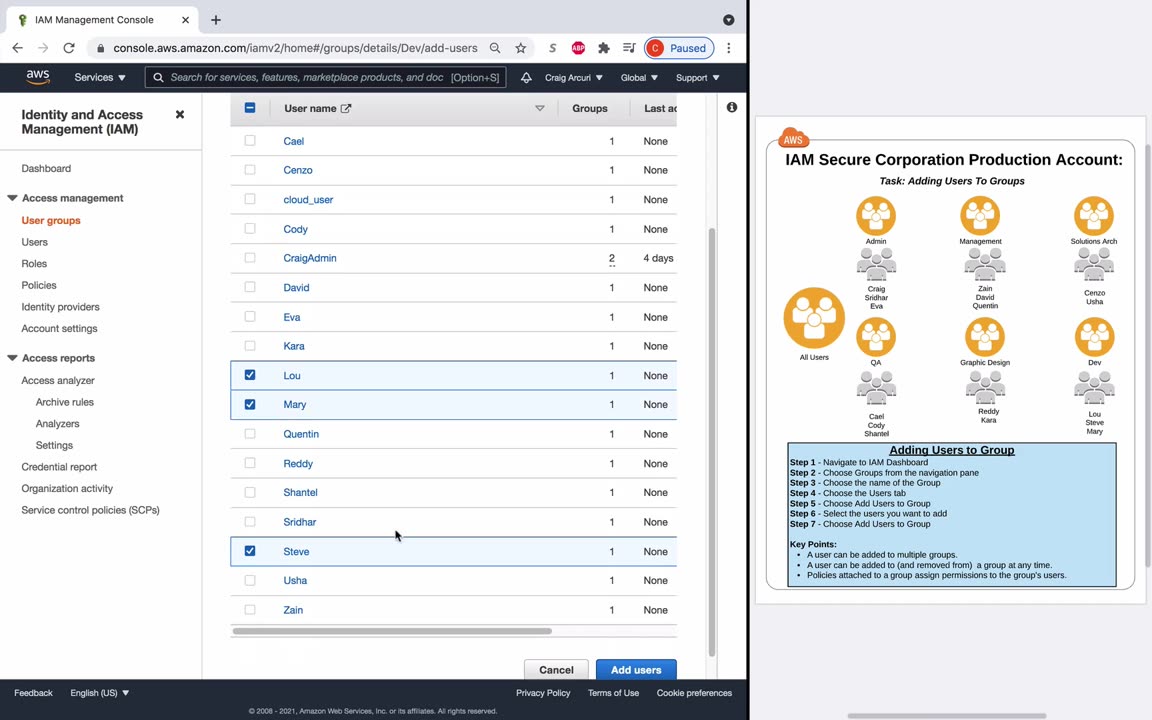This screenshot has height=720, width=1152.
Task: Bookmark the page with the star icon
Action: pos(520,48)
